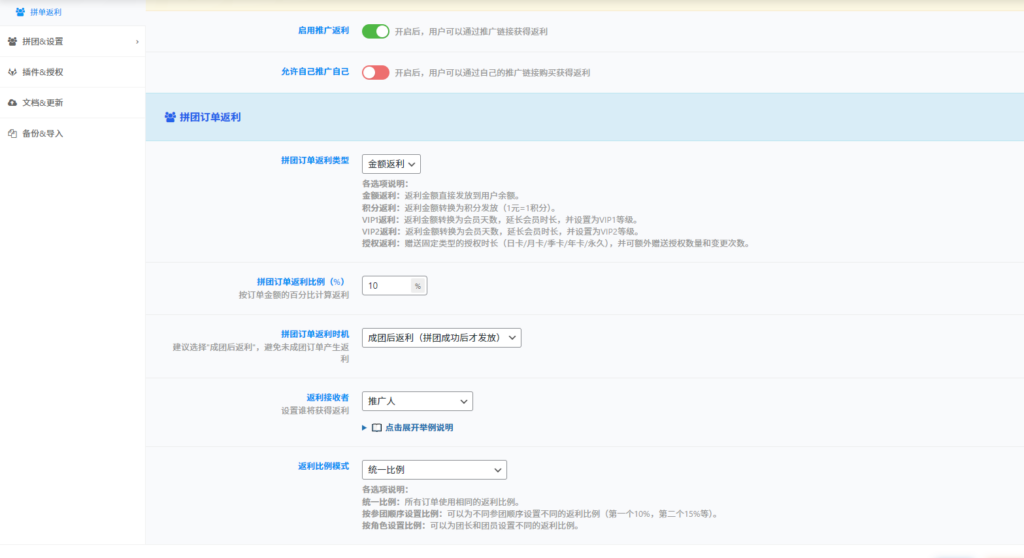Click the 设置谁将获得返利 hint text
Viewport: 1024px width, 558px height.
315,410
